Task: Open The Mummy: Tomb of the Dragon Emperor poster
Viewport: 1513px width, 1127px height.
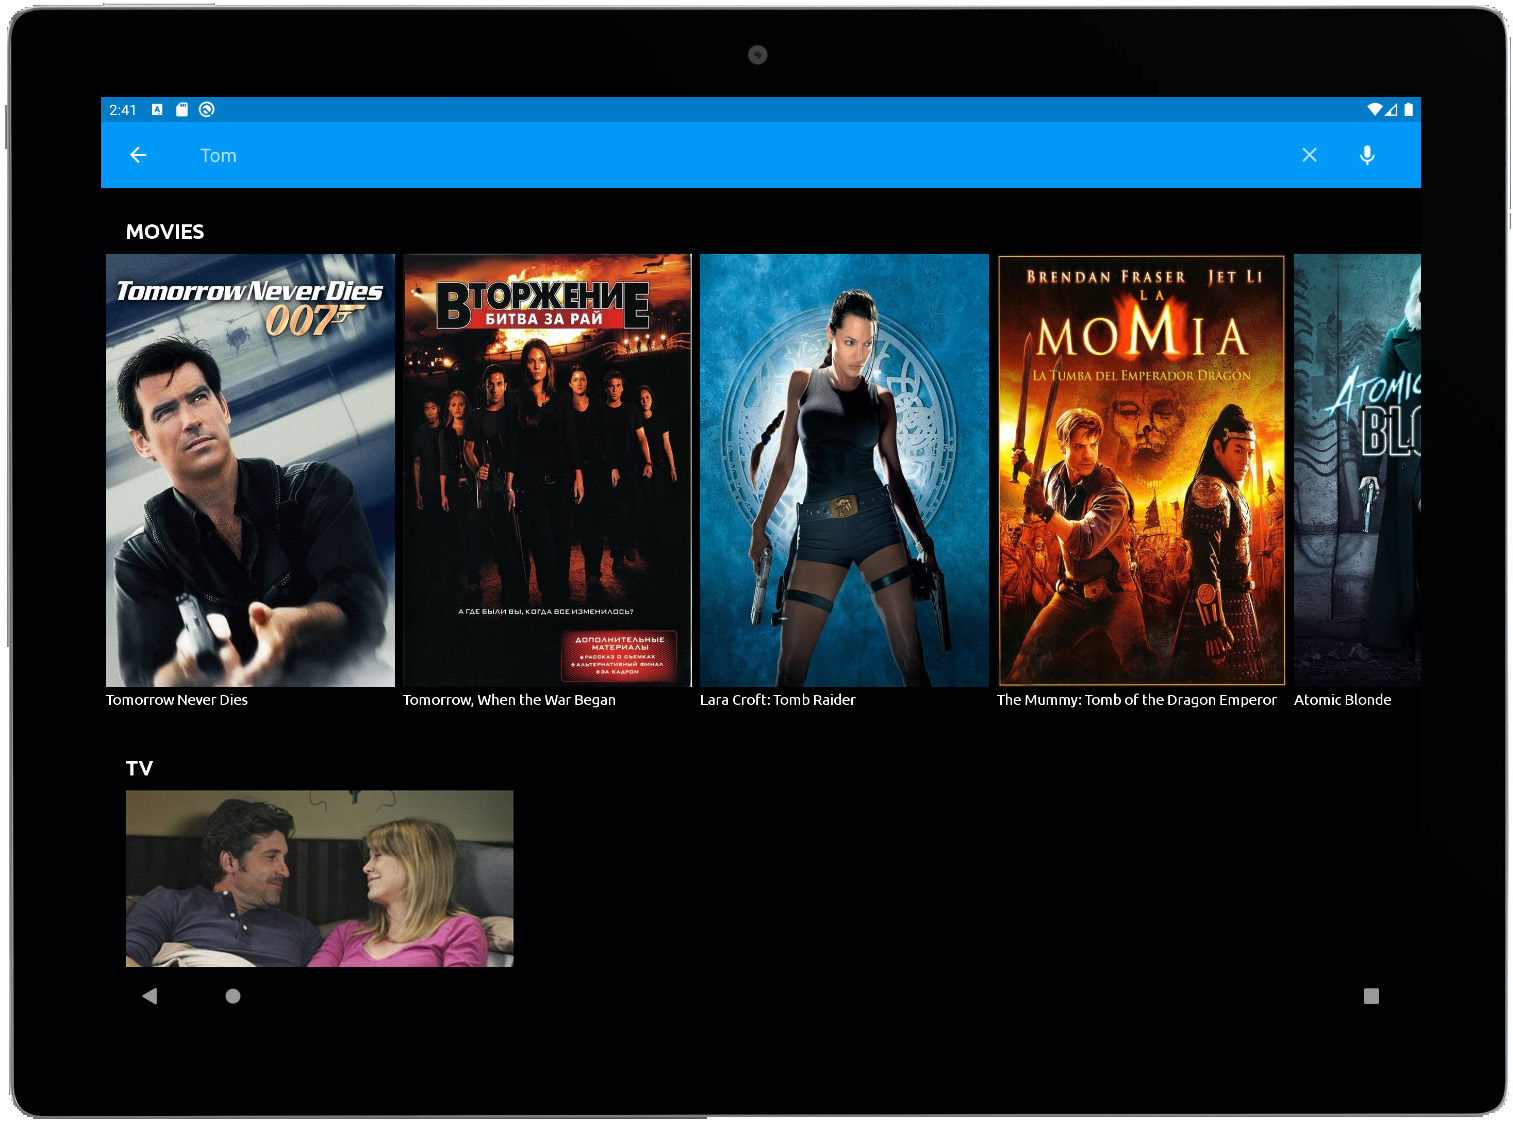Action: pyautogui.click(x=1141, y=470)
